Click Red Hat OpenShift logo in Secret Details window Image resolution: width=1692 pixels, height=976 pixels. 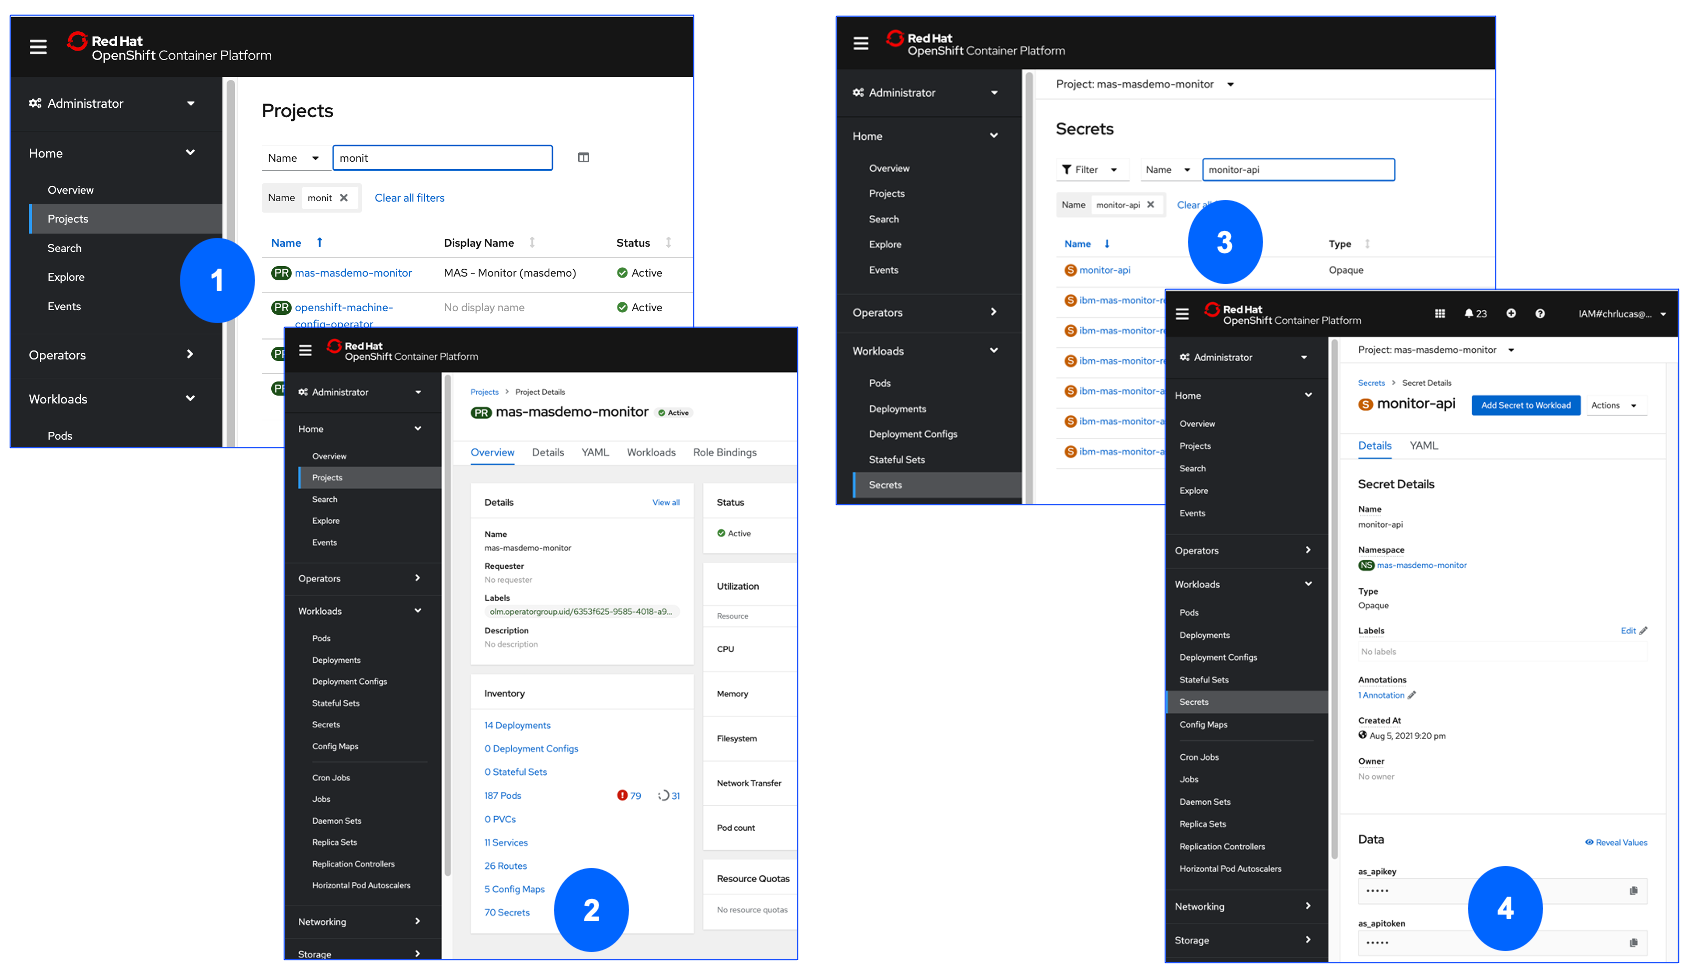[x=1283, y=314]
